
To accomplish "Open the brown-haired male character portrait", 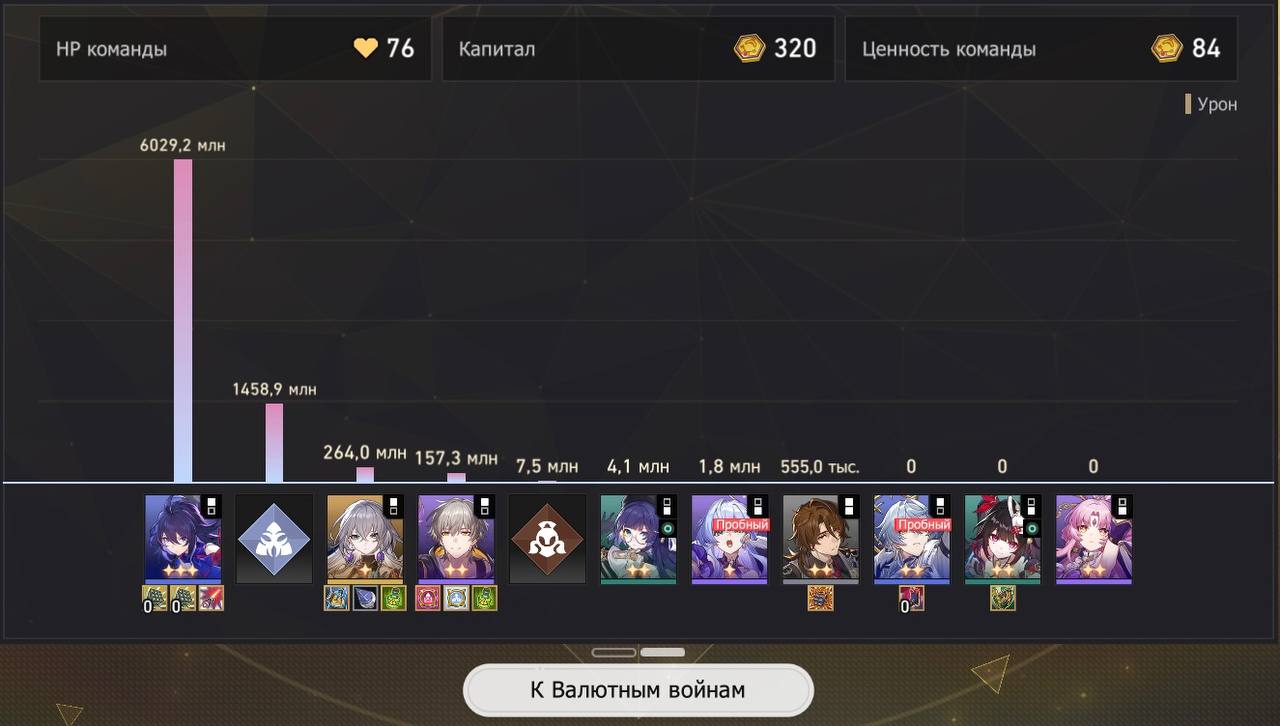I will 821,539.
